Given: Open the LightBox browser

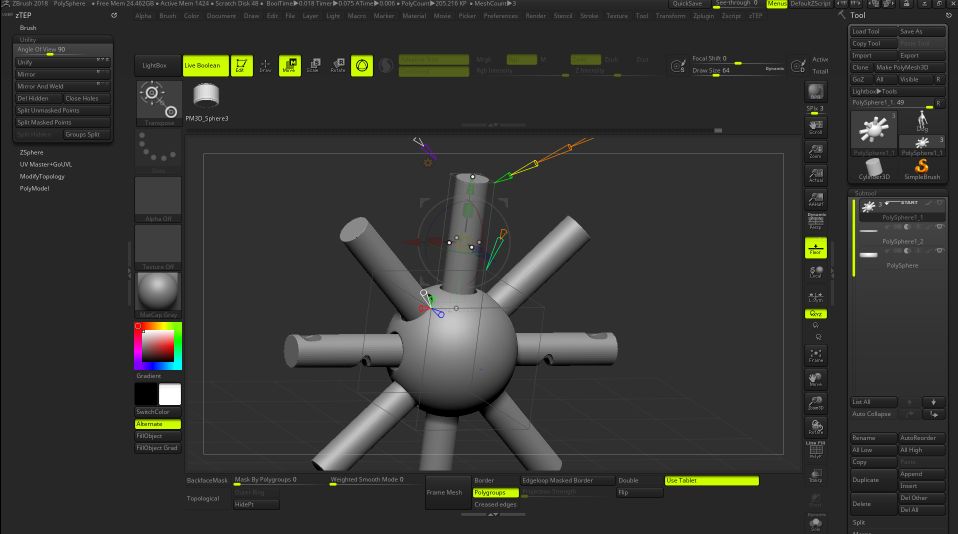Looking at the screenshot, I should pyautogui.click(x=158, y=65).
